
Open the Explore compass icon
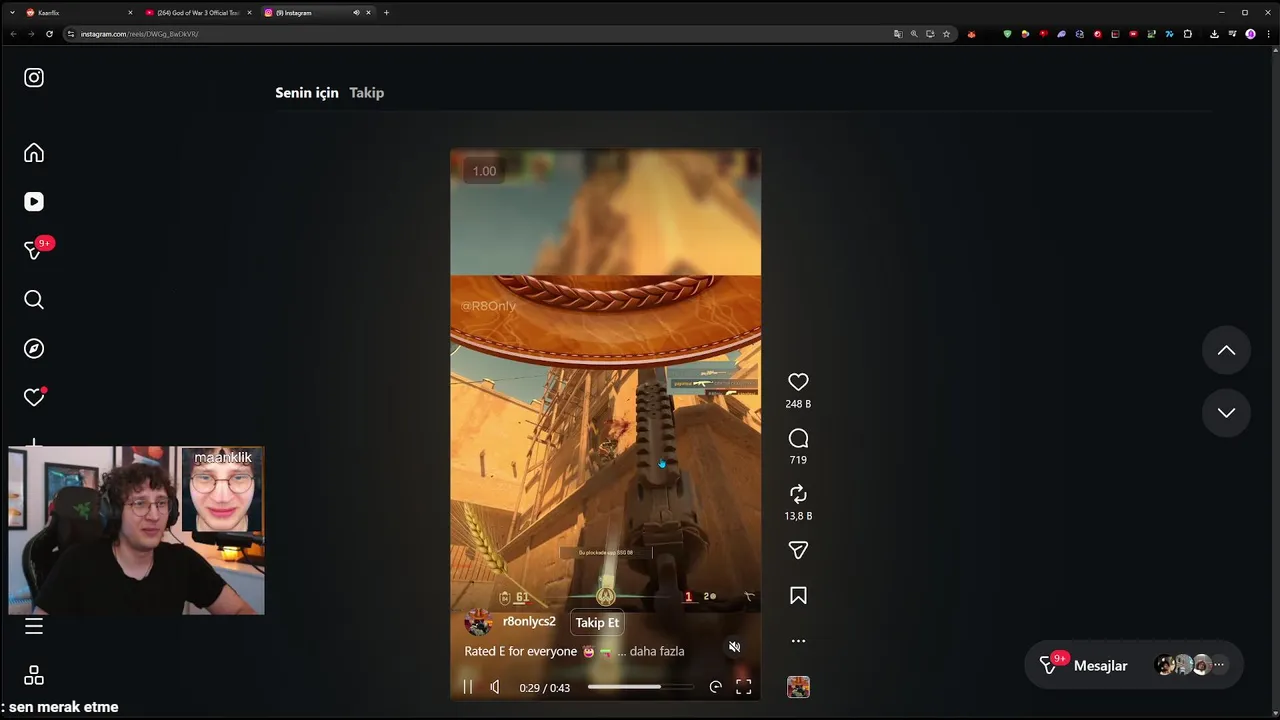click(34, 349)
